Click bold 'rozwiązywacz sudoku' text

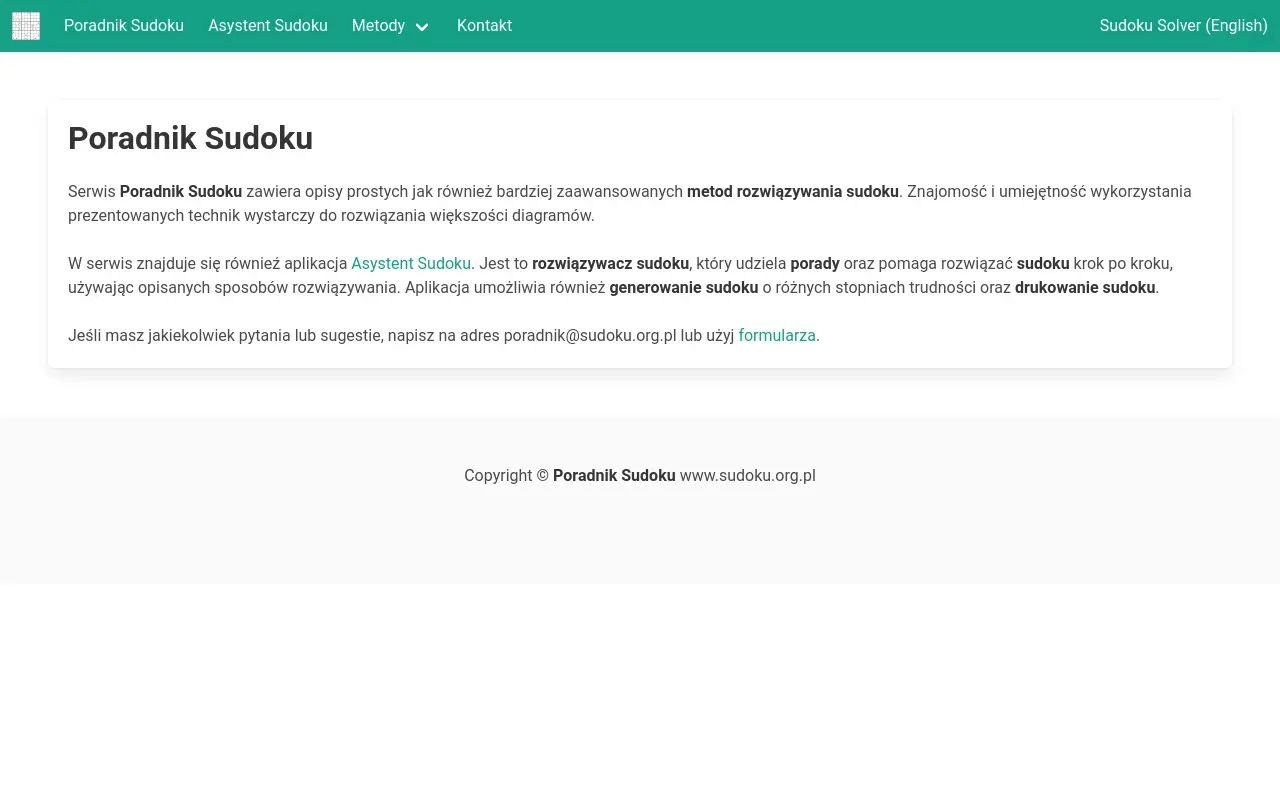[x=610, y=263]
